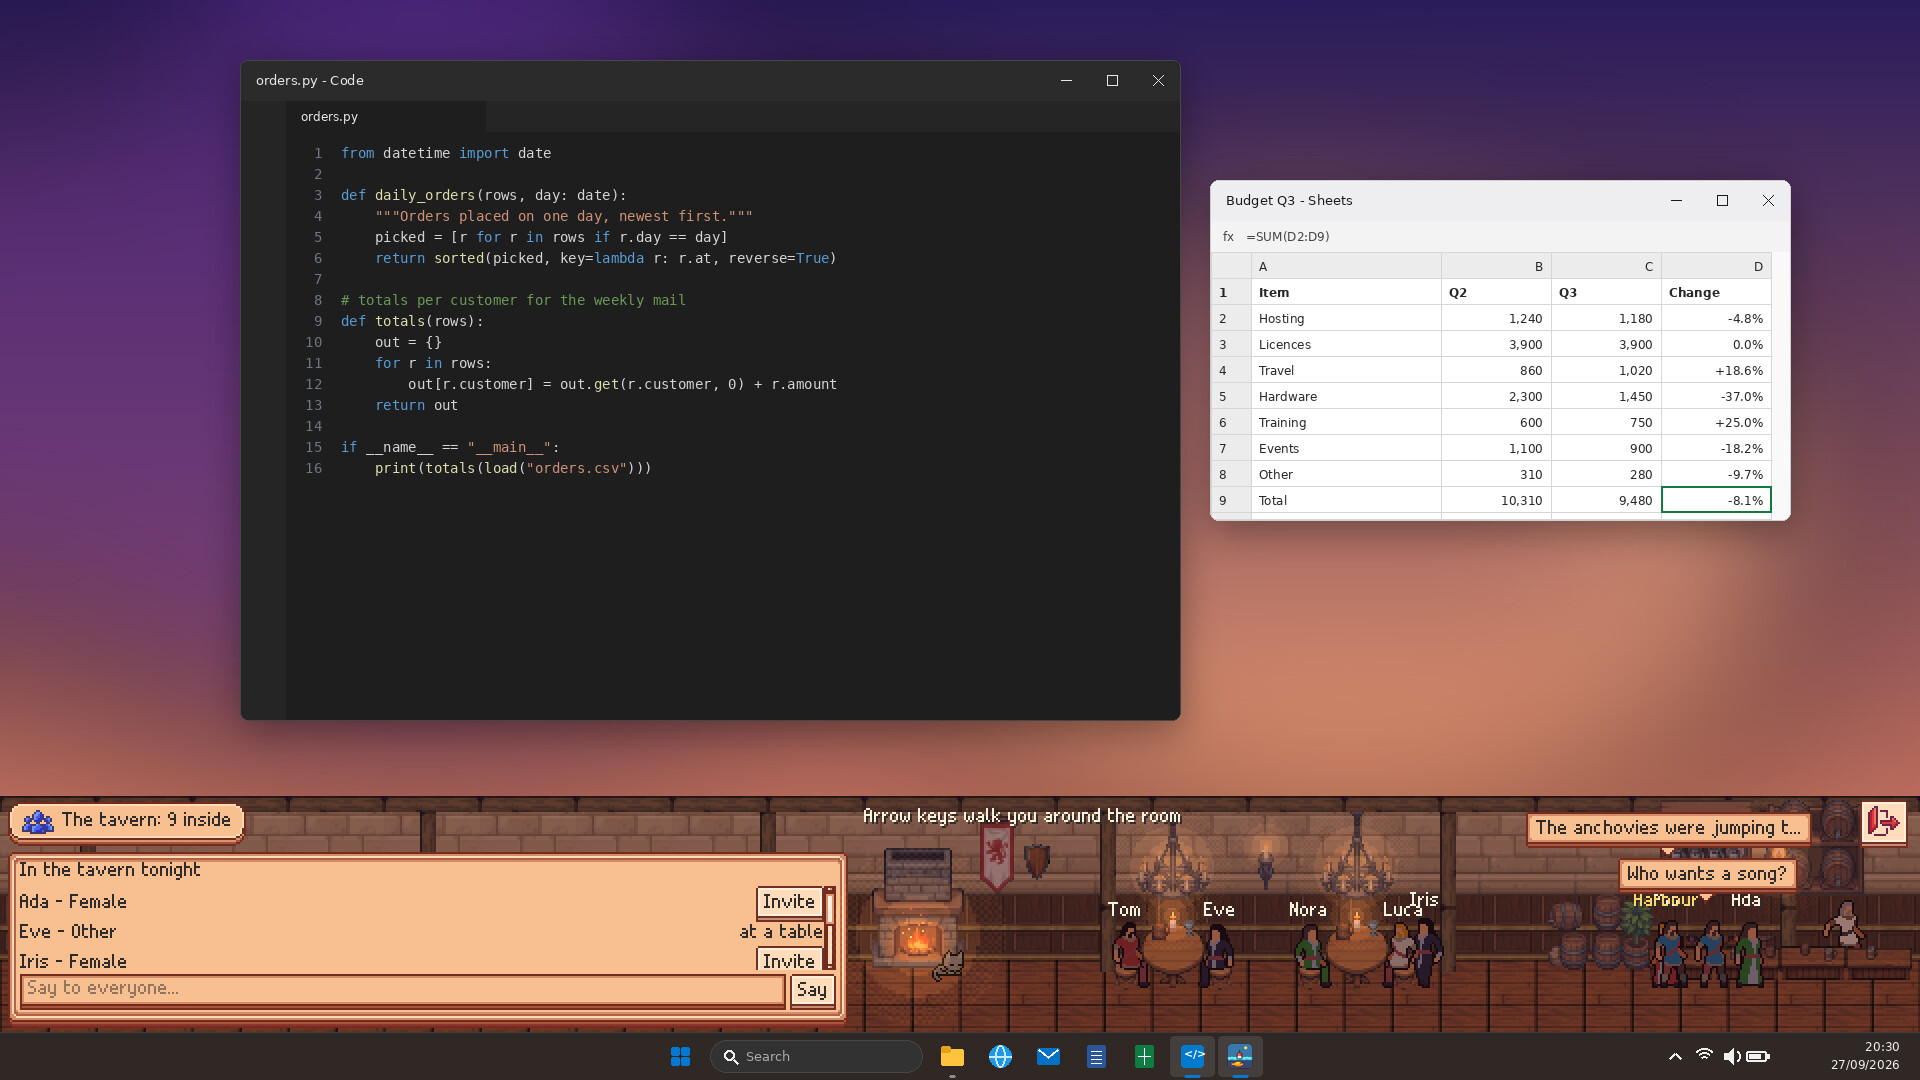Click the Say button
This screenshot has width=1920, height=1080.
point(812,990)
